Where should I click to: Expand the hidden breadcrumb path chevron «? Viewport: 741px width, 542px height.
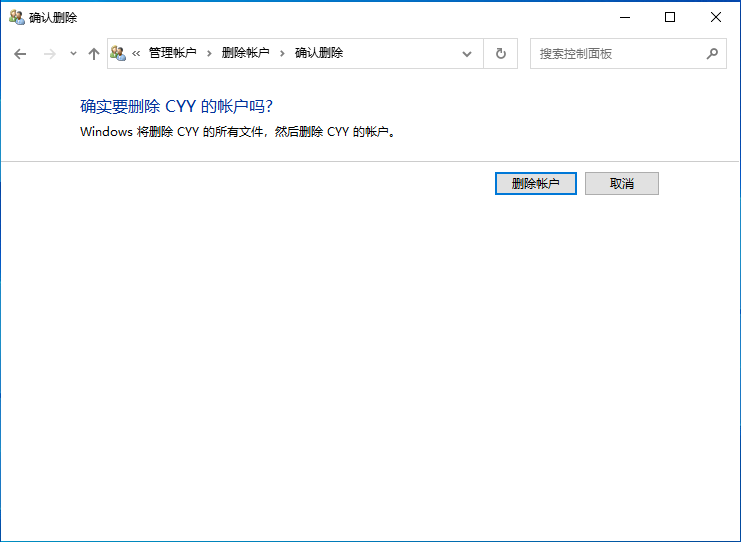click(136, 54)
